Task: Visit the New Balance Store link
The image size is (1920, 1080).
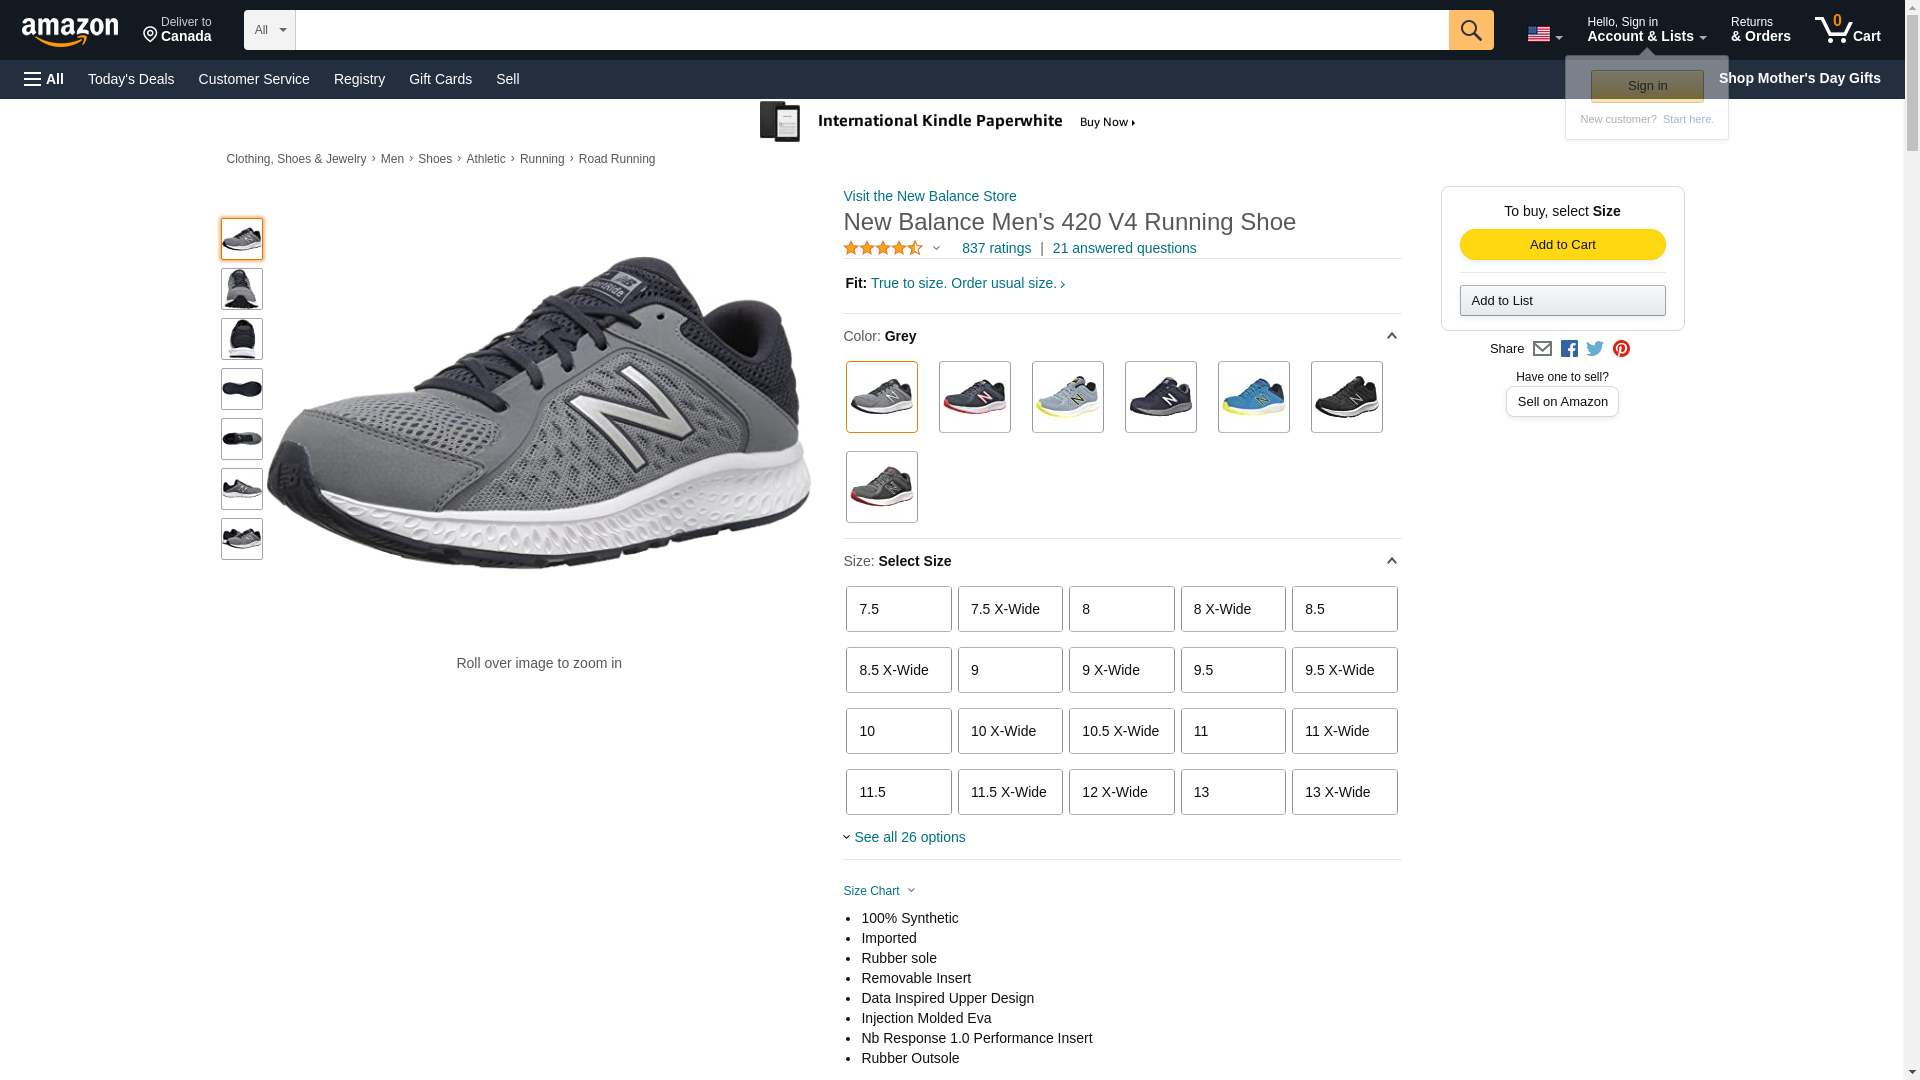Action: click(x=929, y=196)
